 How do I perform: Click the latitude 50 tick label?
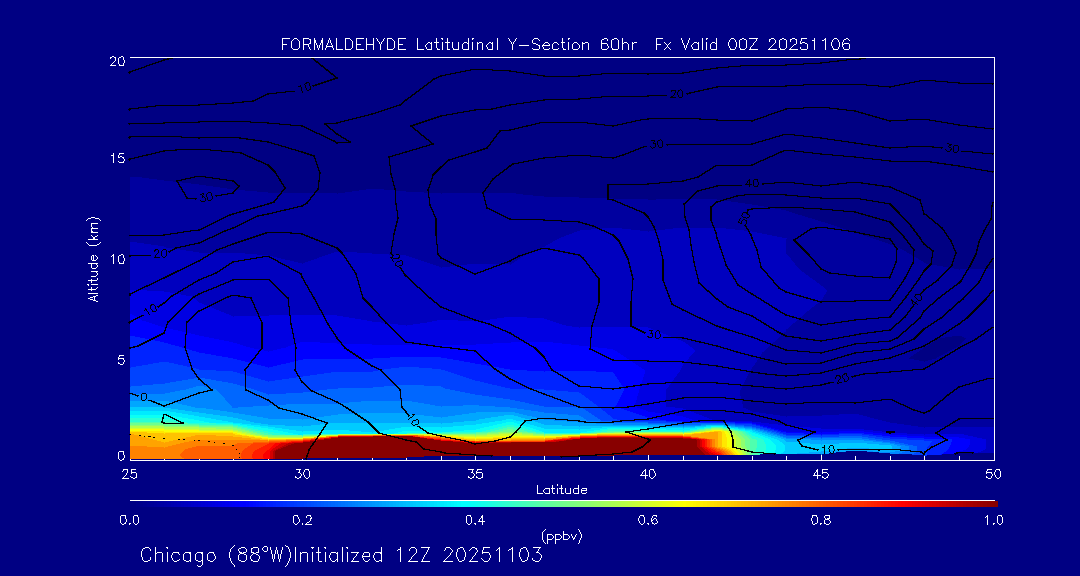994,473
